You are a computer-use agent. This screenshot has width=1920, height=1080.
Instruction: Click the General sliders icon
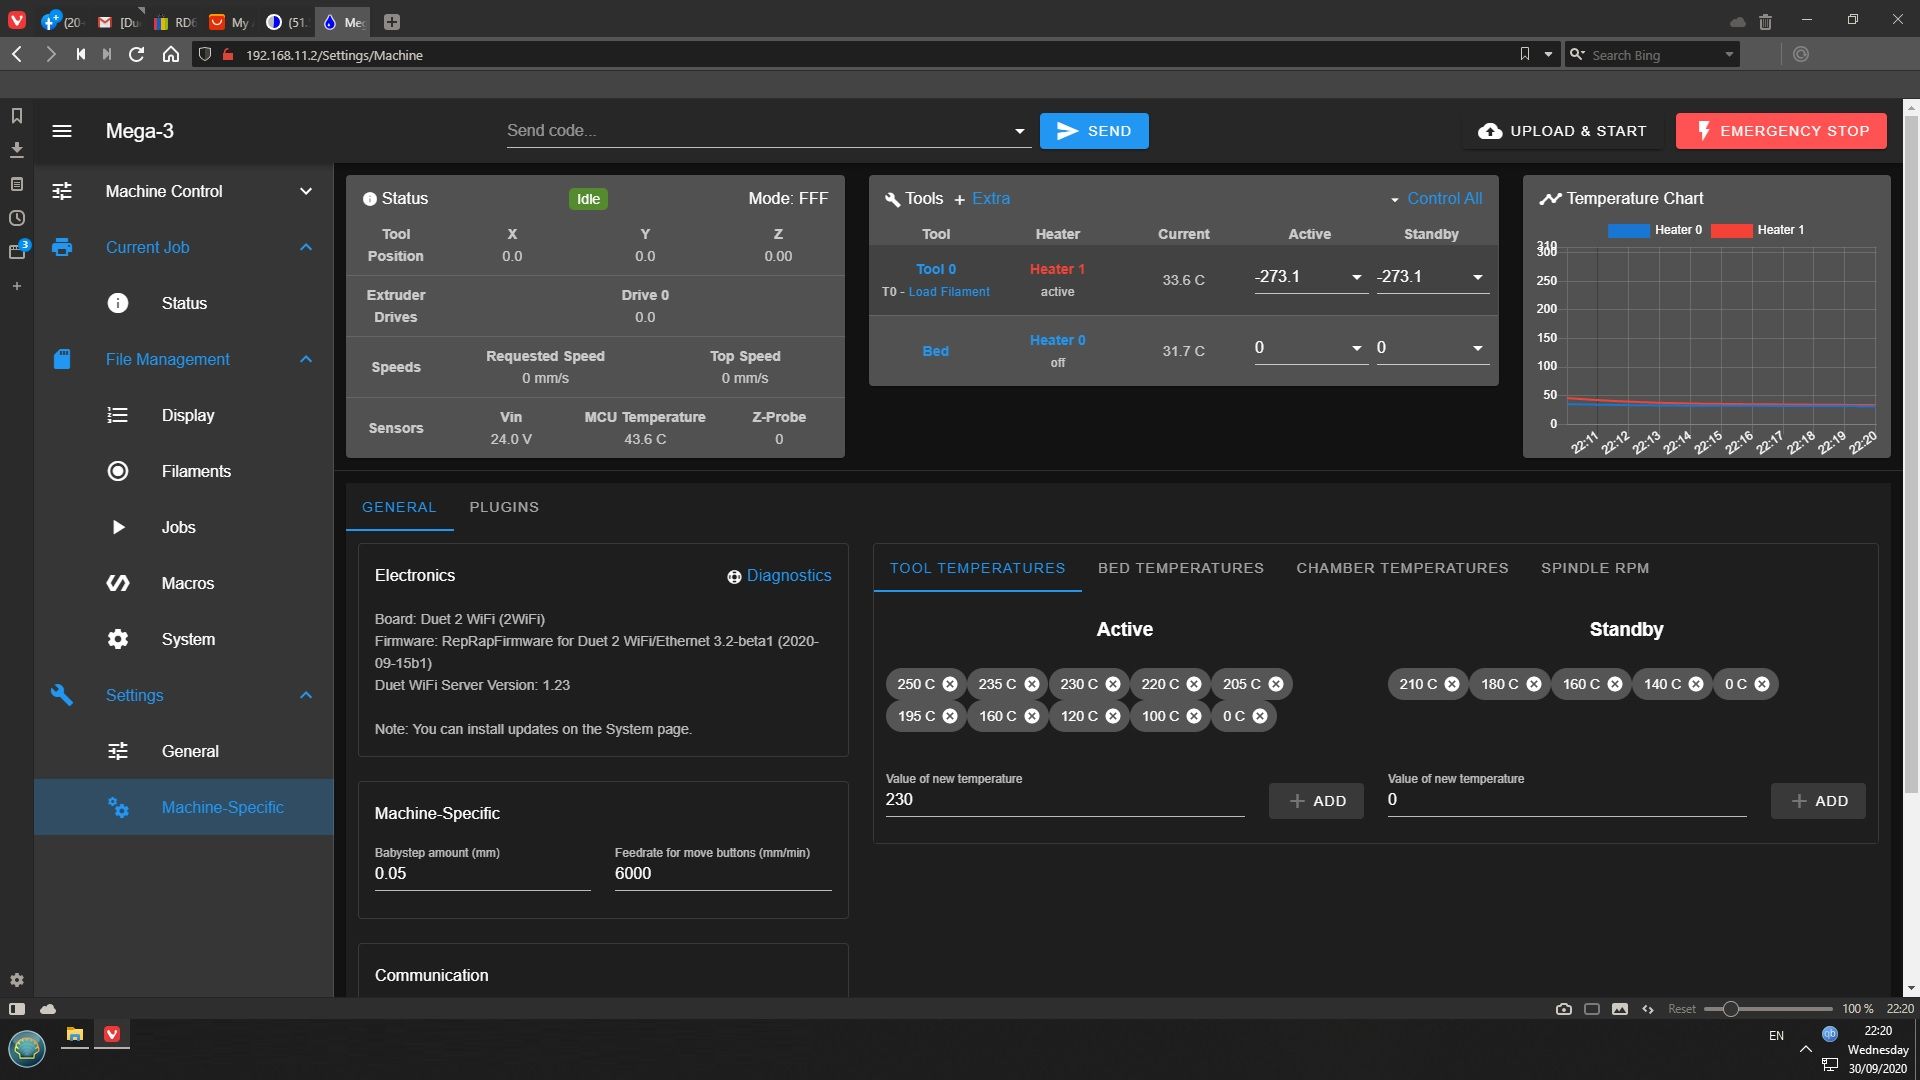(x=118, y=751)
